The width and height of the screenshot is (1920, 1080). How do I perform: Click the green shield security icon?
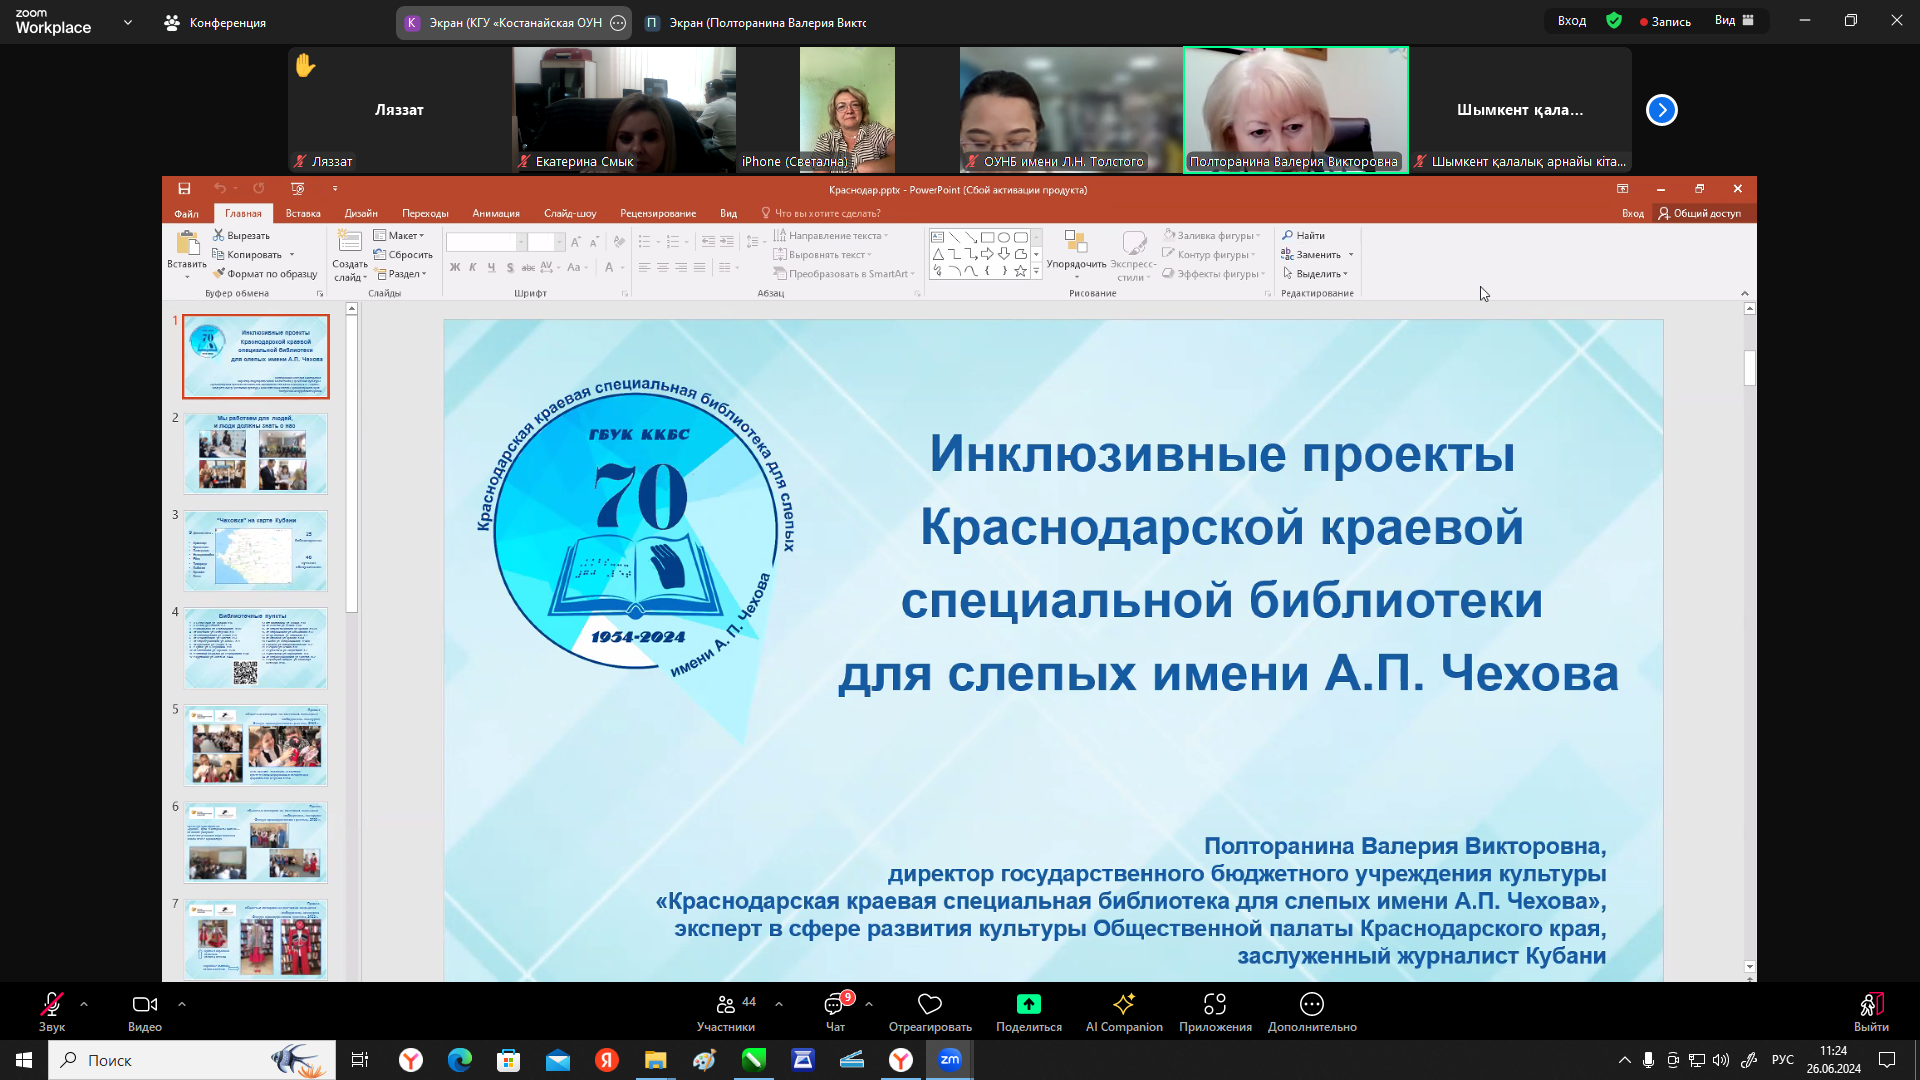(1614, 21)
